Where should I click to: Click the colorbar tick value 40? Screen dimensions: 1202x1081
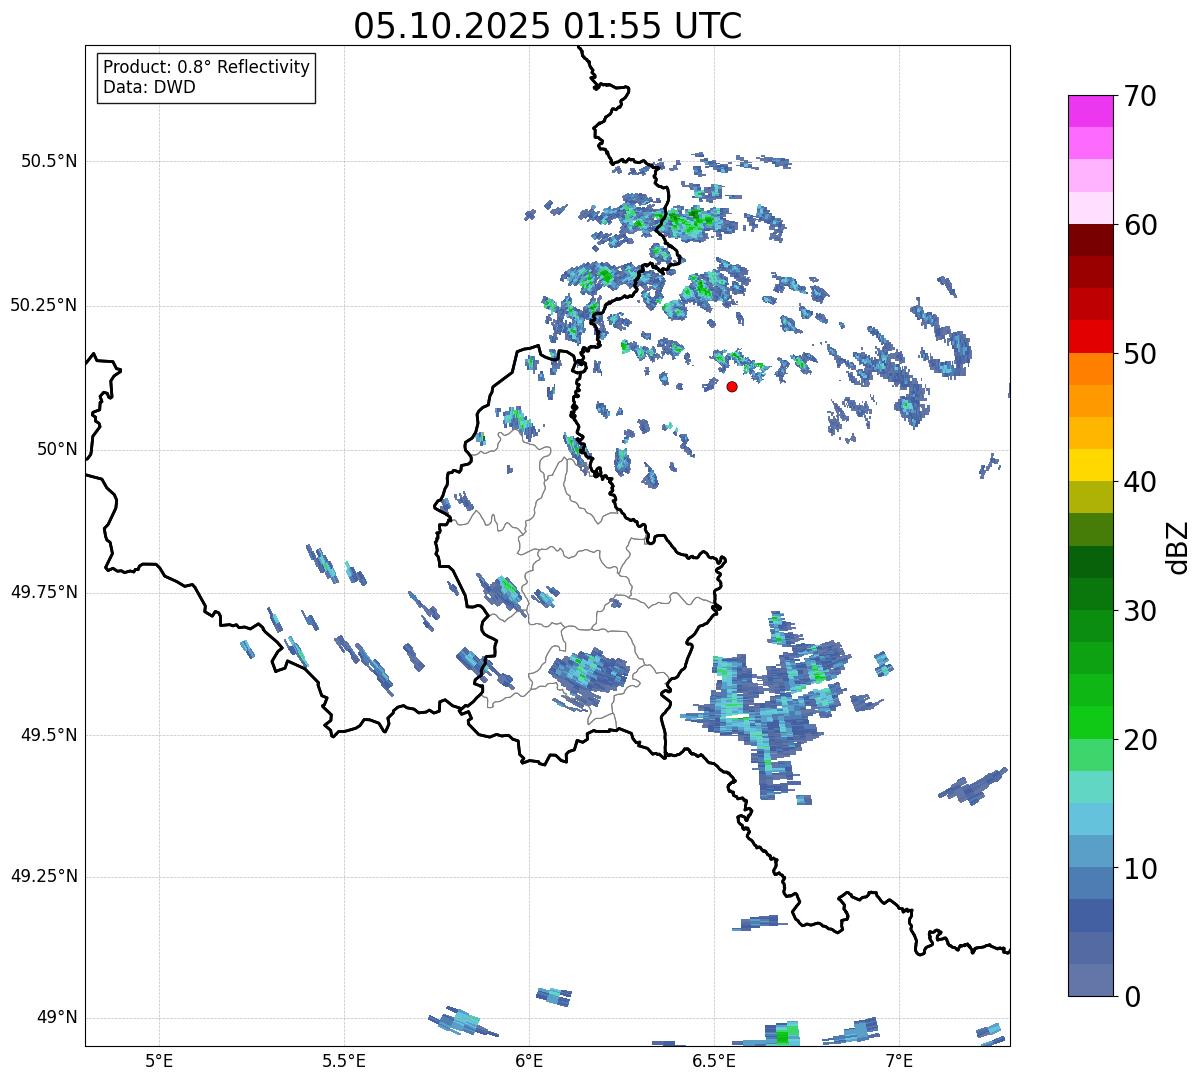1140,482
